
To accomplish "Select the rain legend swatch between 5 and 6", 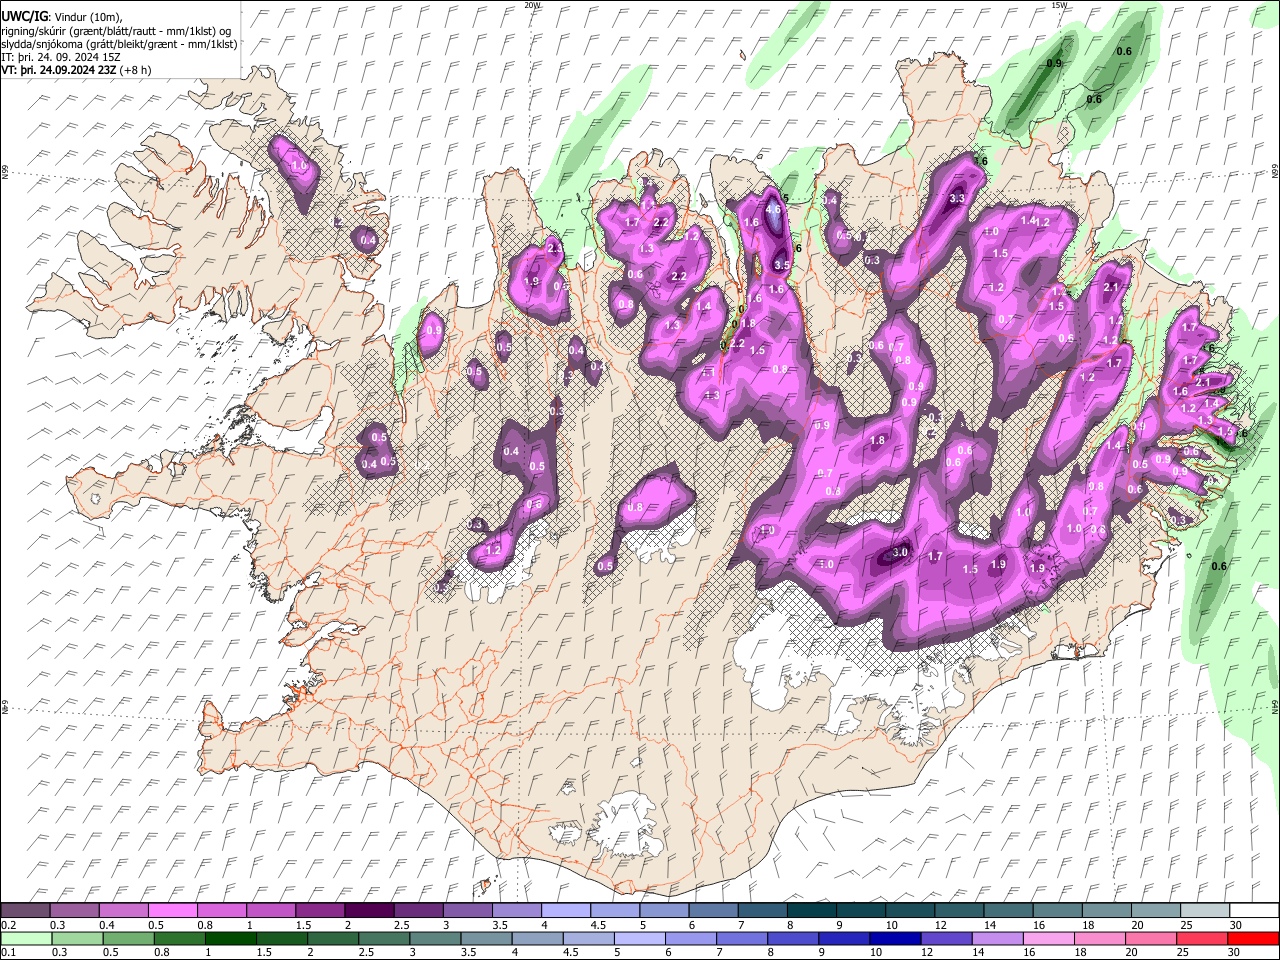I will click(x=640, y=938).
